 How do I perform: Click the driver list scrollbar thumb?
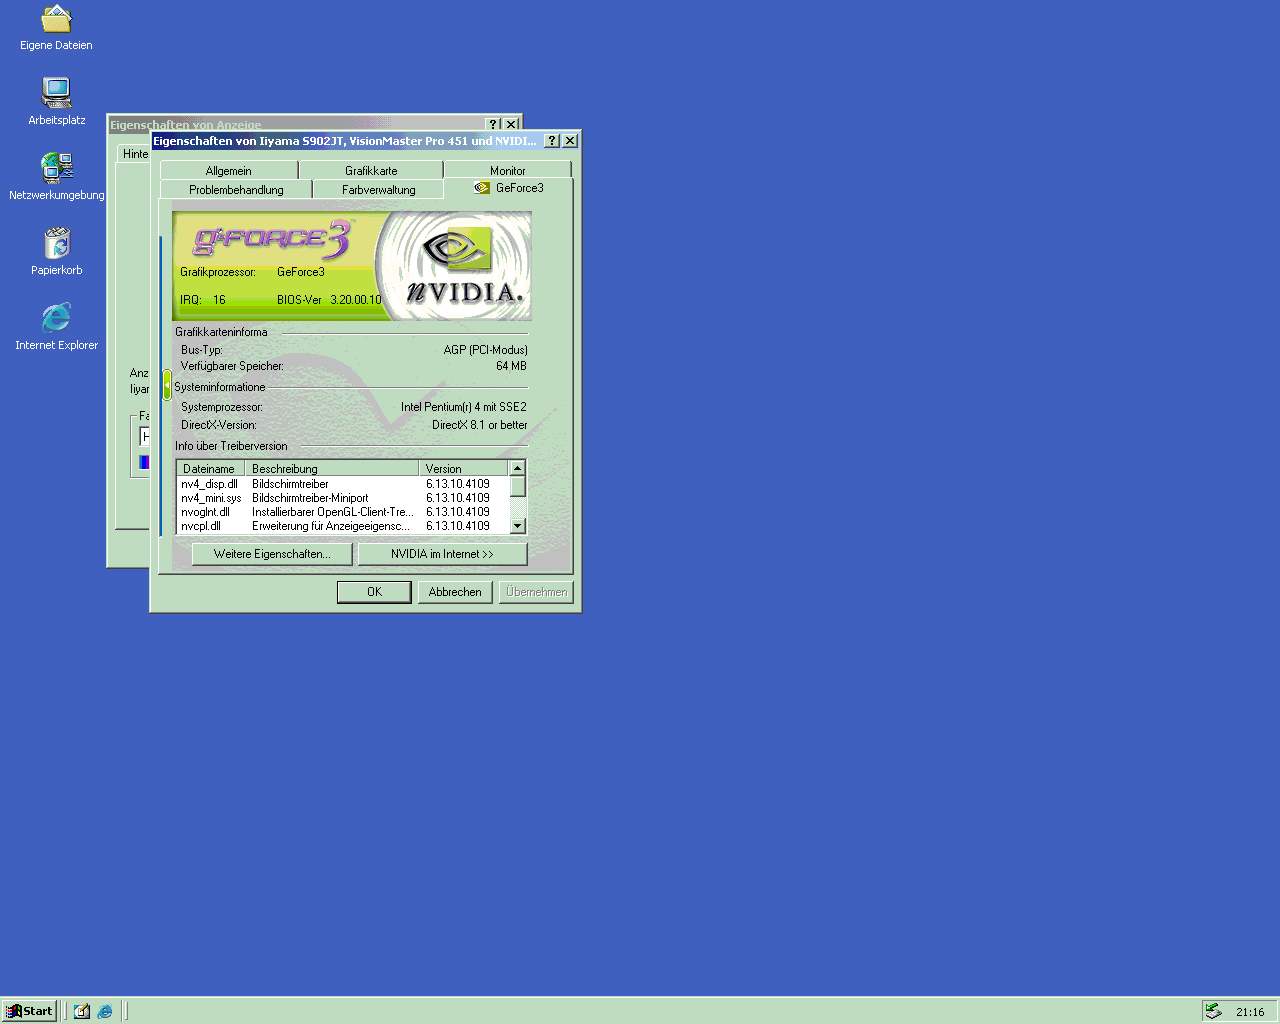click(517, 486)
